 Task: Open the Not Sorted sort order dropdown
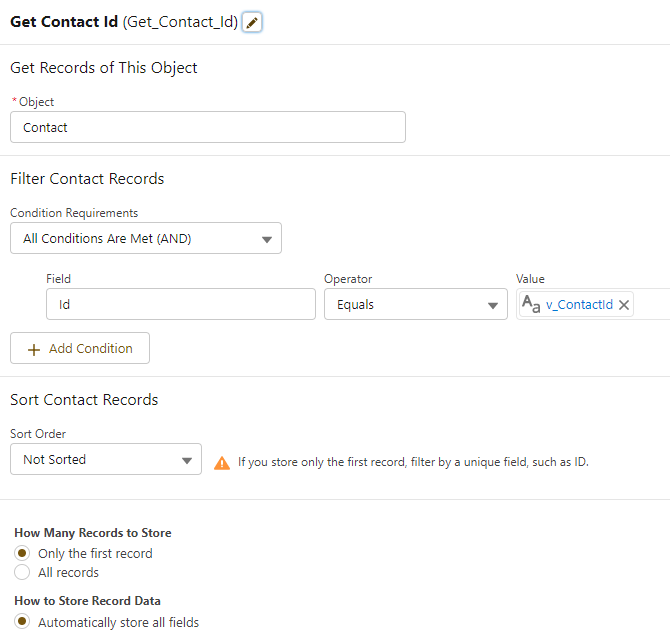point(106,460)
